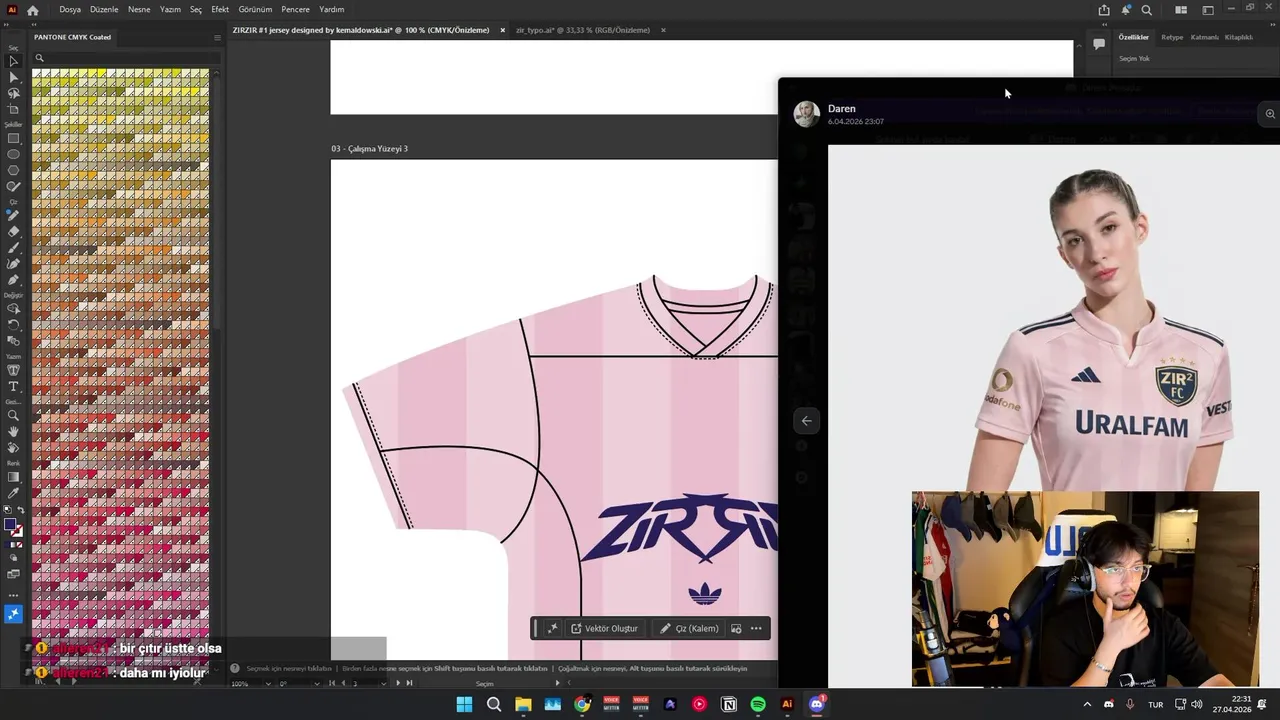Click the back arrow in image viewer
The width and height of the screenshot is (1280, 720).
click(806, 421)
